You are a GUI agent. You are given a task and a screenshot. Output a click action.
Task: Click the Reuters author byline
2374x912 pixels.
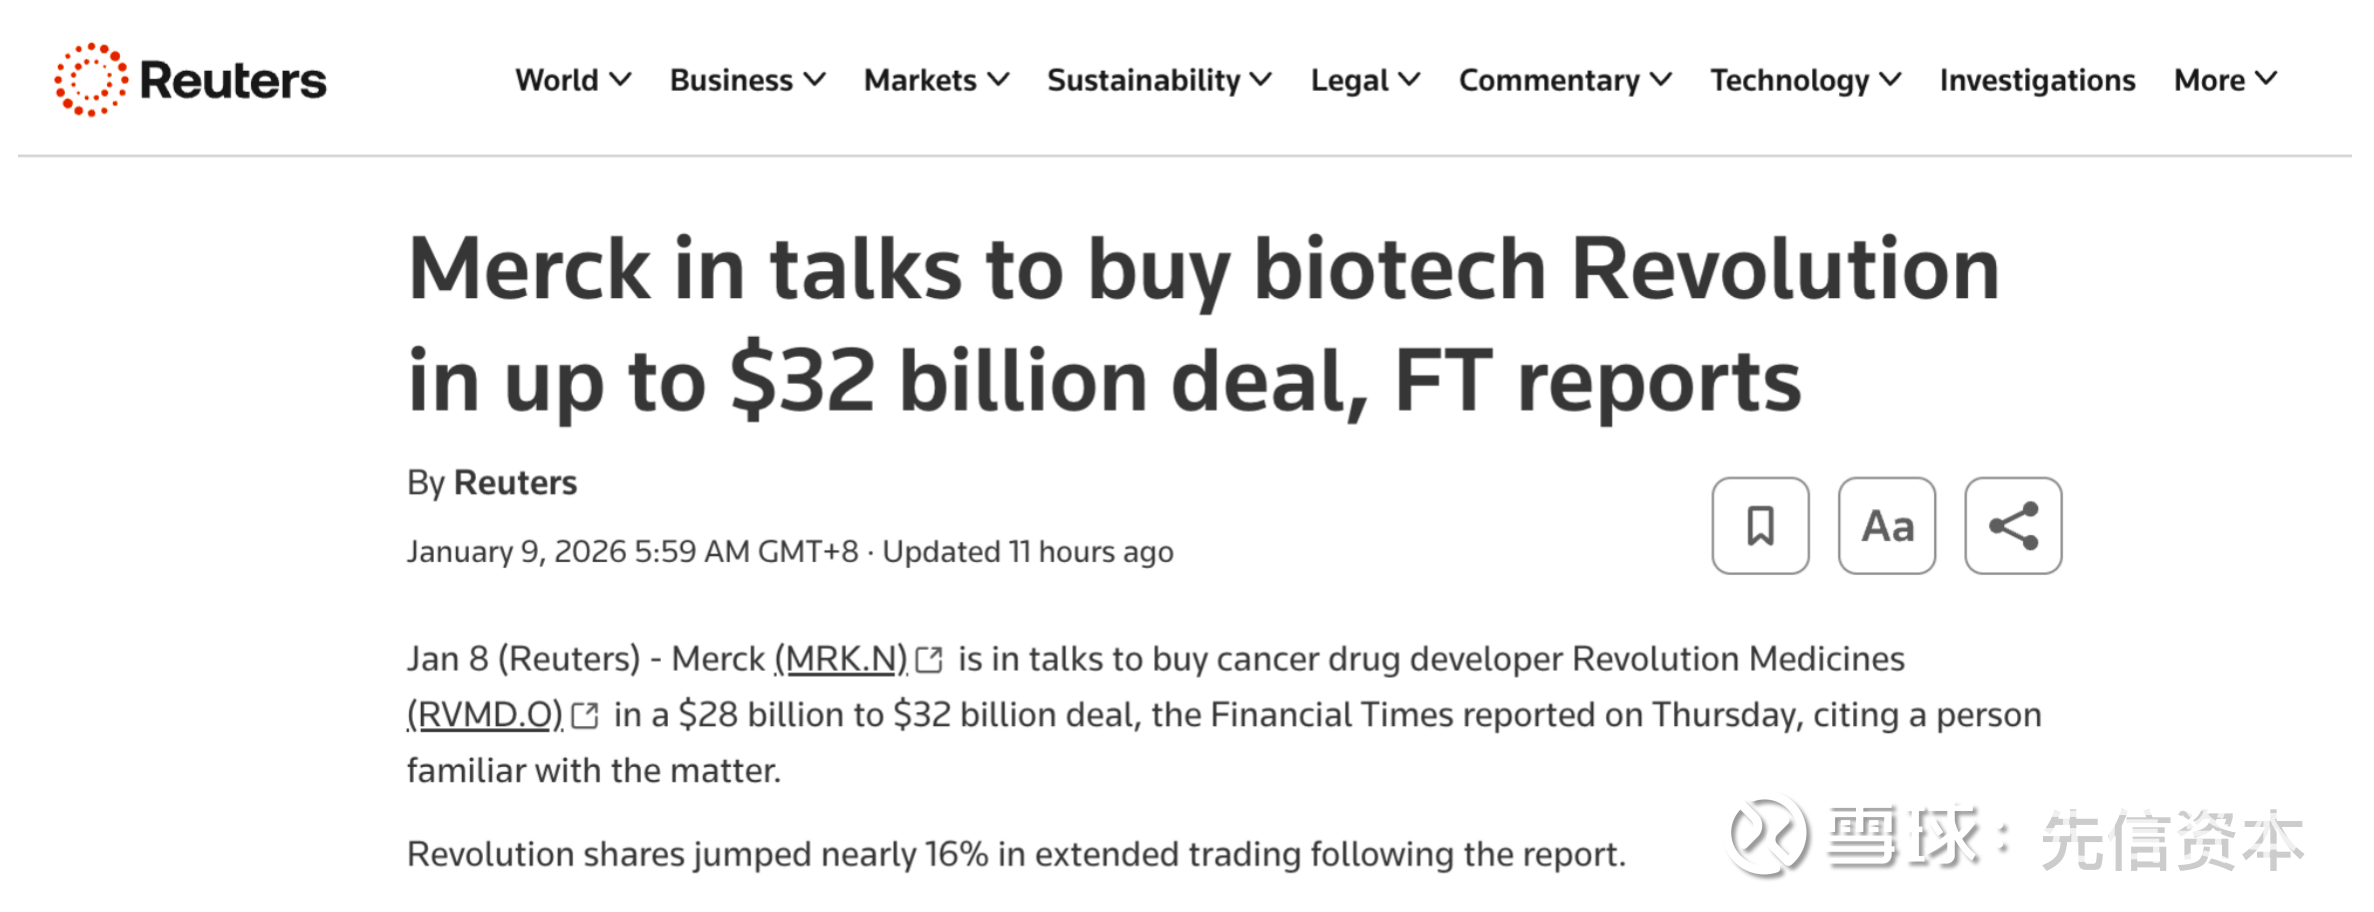(515, 483)
